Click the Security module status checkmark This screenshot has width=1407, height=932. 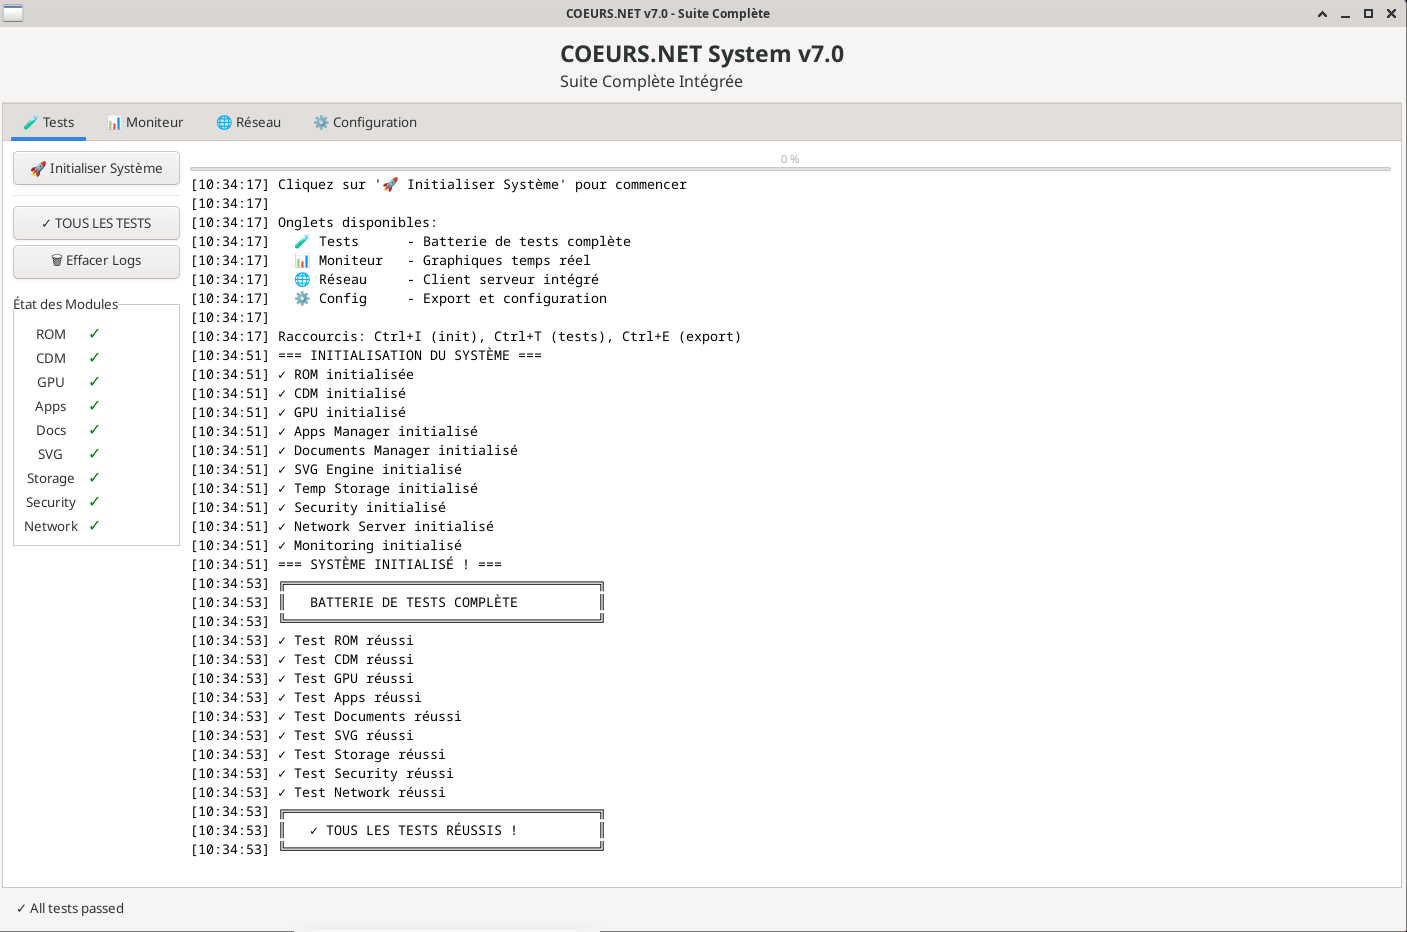(x=94, y=502)
